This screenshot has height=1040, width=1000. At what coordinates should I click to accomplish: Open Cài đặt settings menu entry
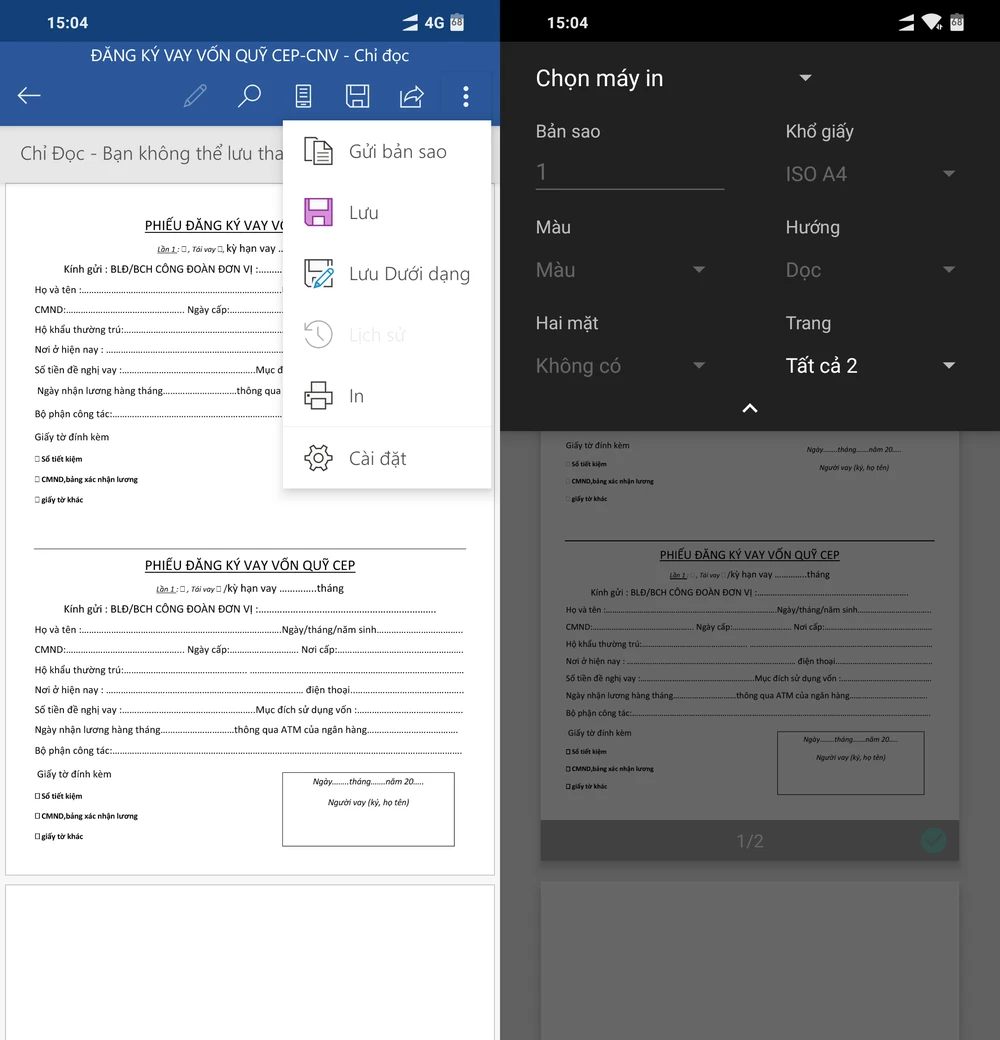(x=377, y=459)
